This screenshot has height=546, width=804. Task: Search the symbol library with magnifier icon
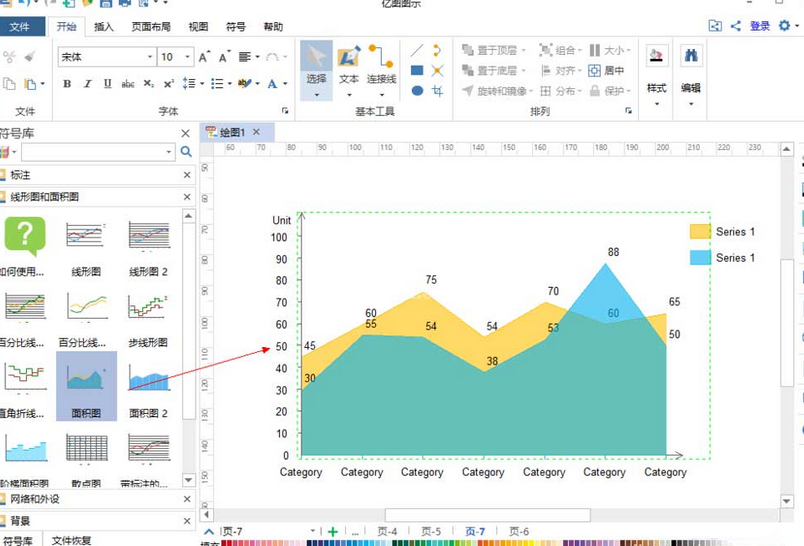tap(186, 152)
